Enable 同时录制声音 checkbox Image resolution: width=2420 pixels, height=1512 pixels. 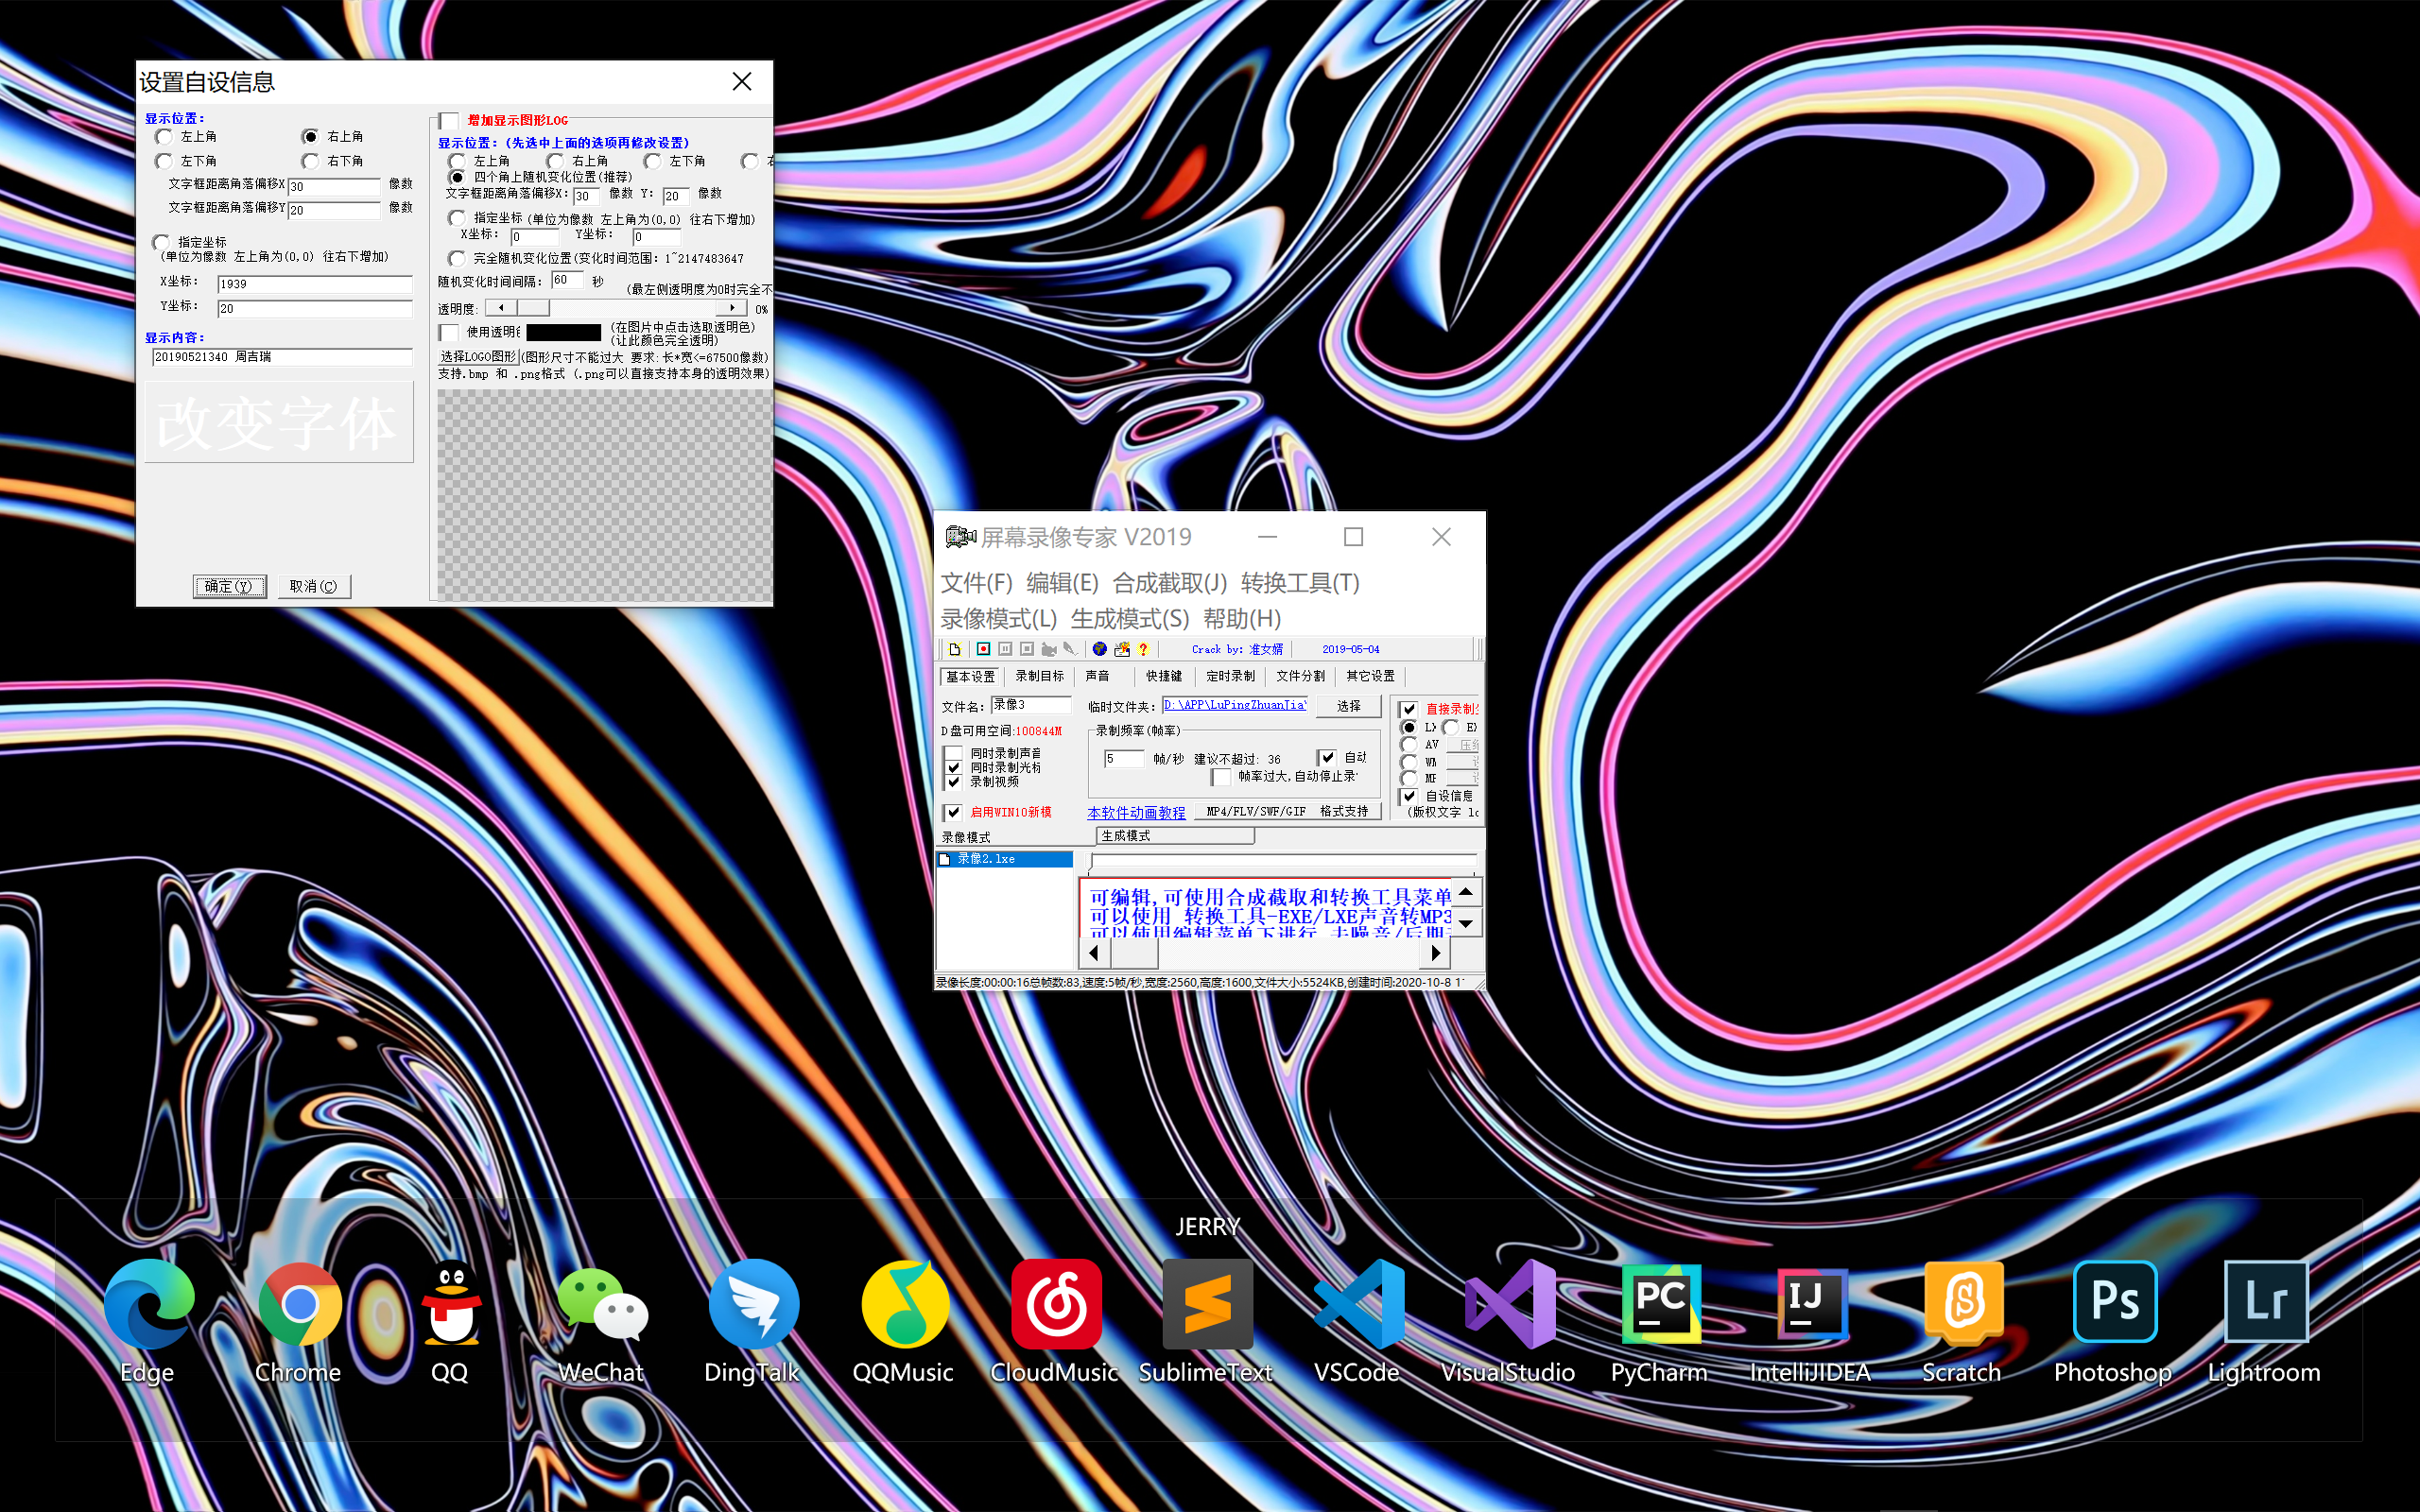pos(954,752)
